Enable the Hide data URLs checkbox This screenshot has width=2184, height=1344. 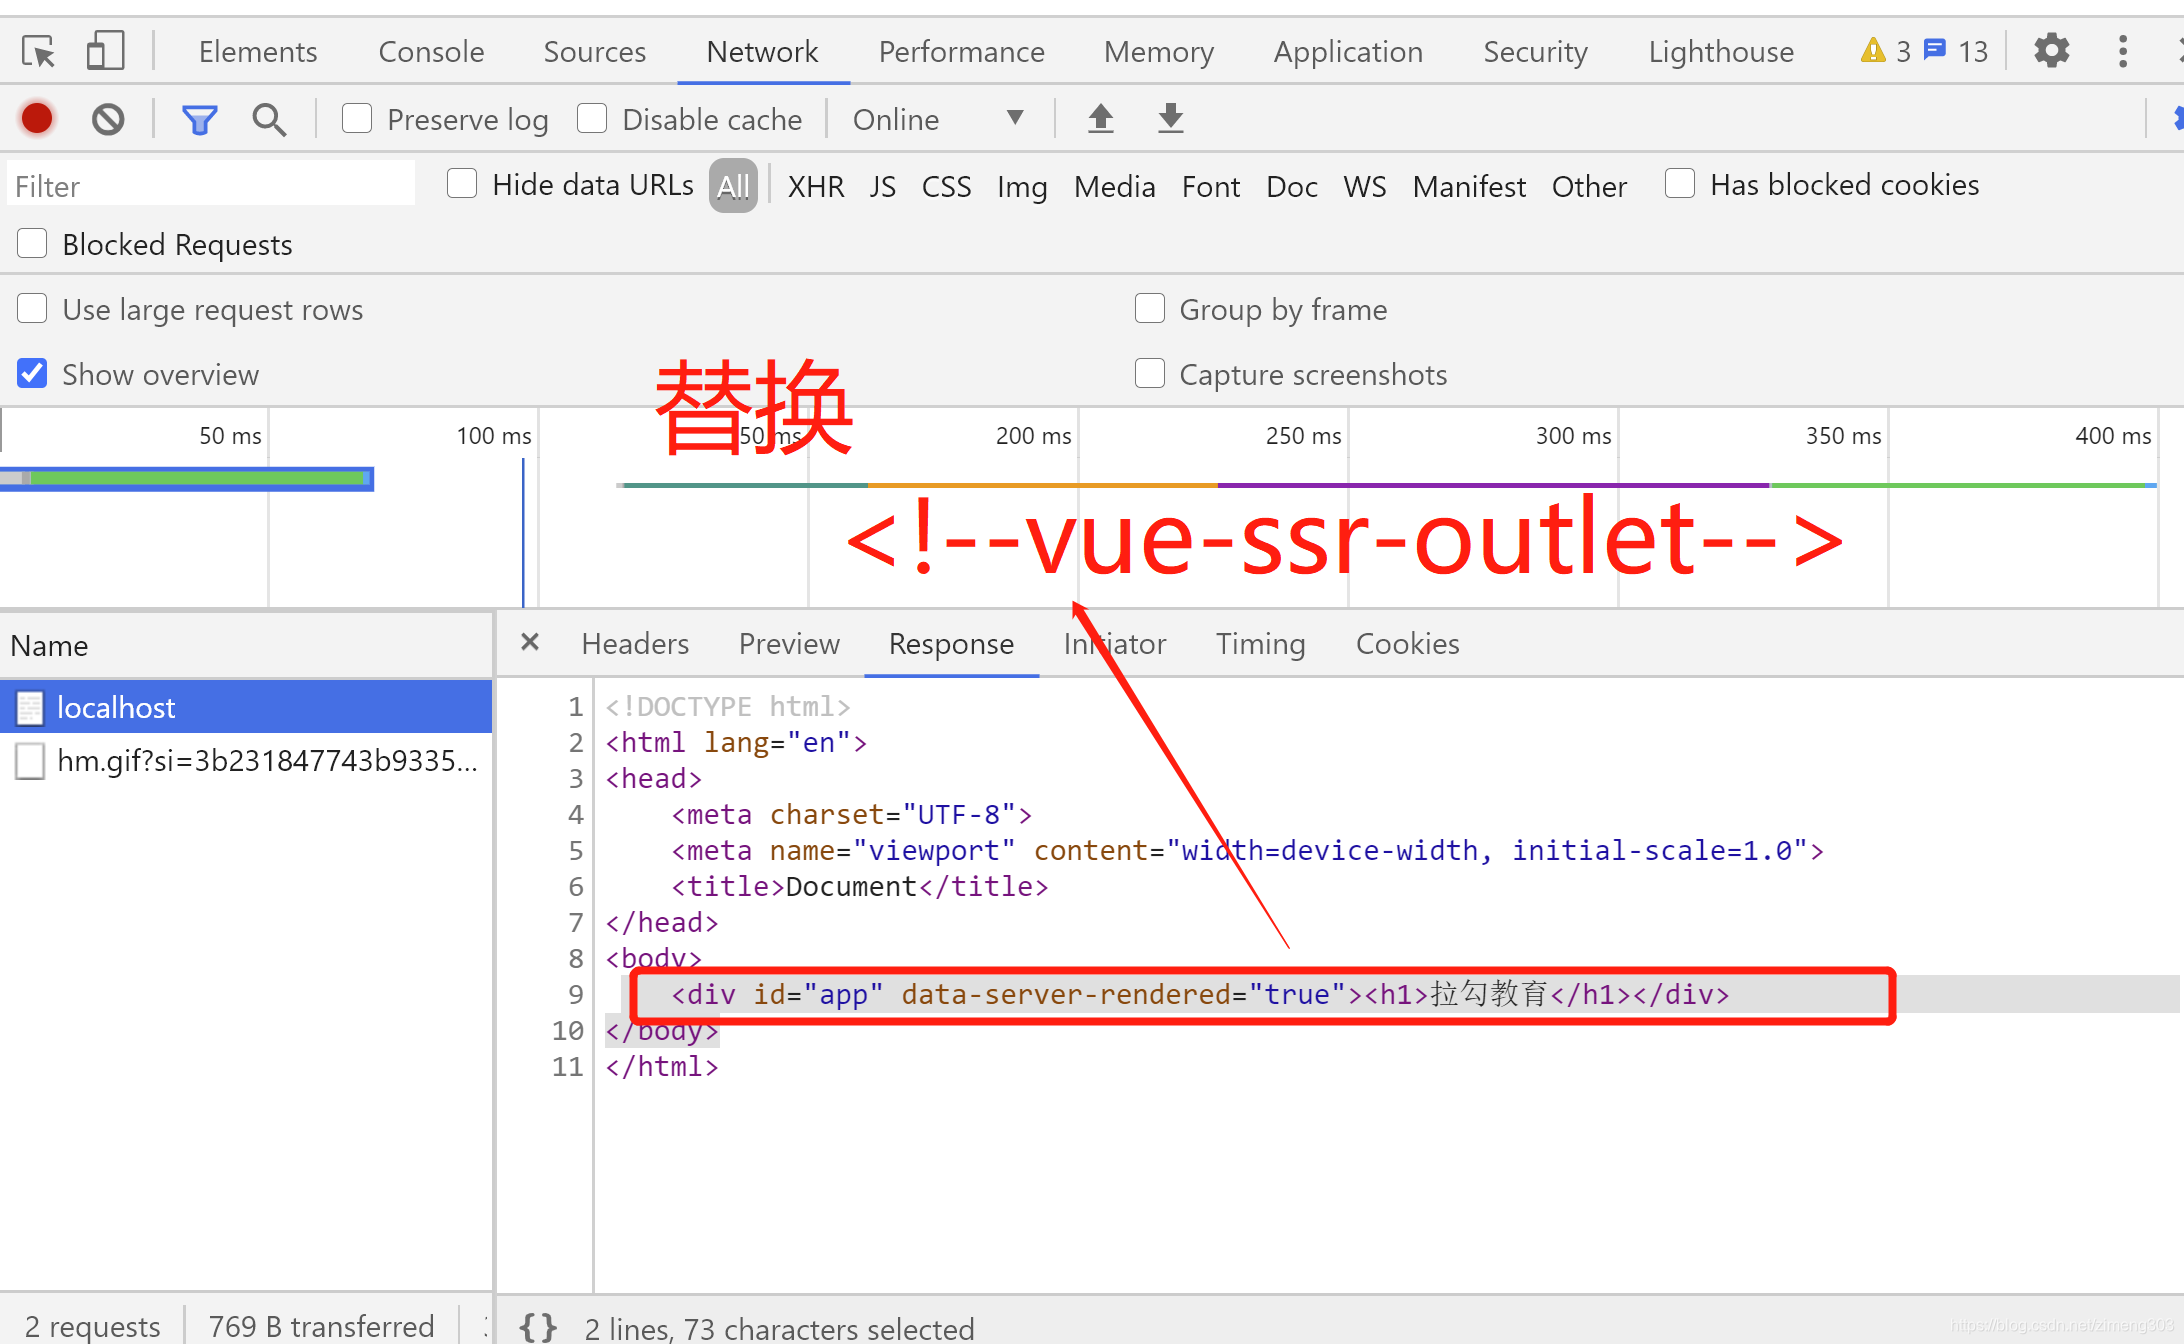[x=463, y=186]
